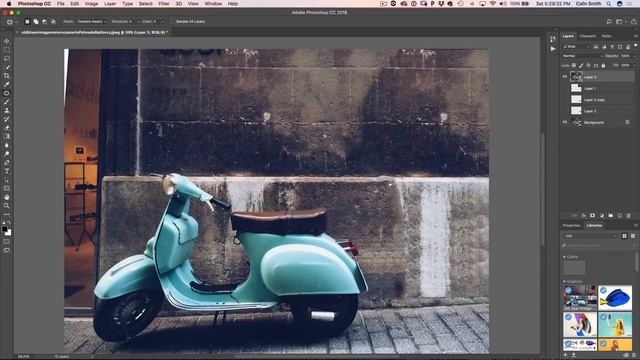Toggle layer filtering on or off
The image size is (640, 360).
tap(636, 46)
